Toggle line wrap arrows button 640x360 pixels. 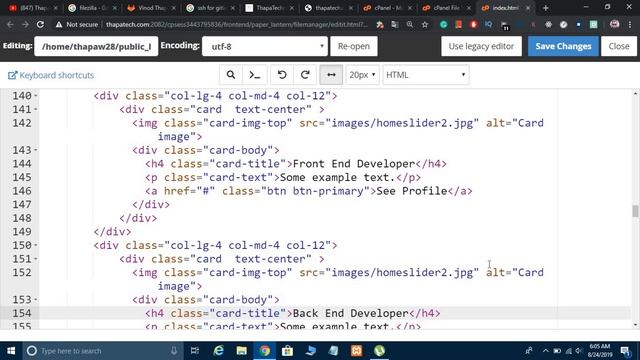click(331, 75)
